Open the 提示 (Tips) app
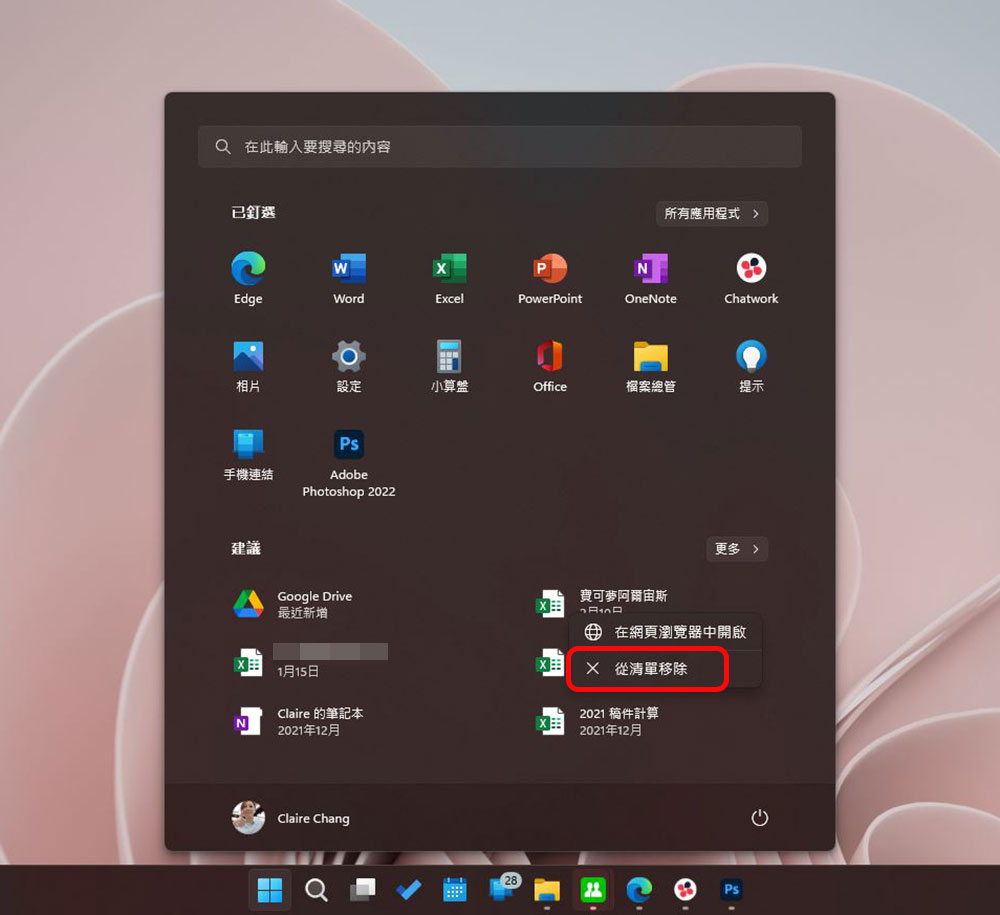This screenshot has width=1000, height=915. tap(751, 366)
